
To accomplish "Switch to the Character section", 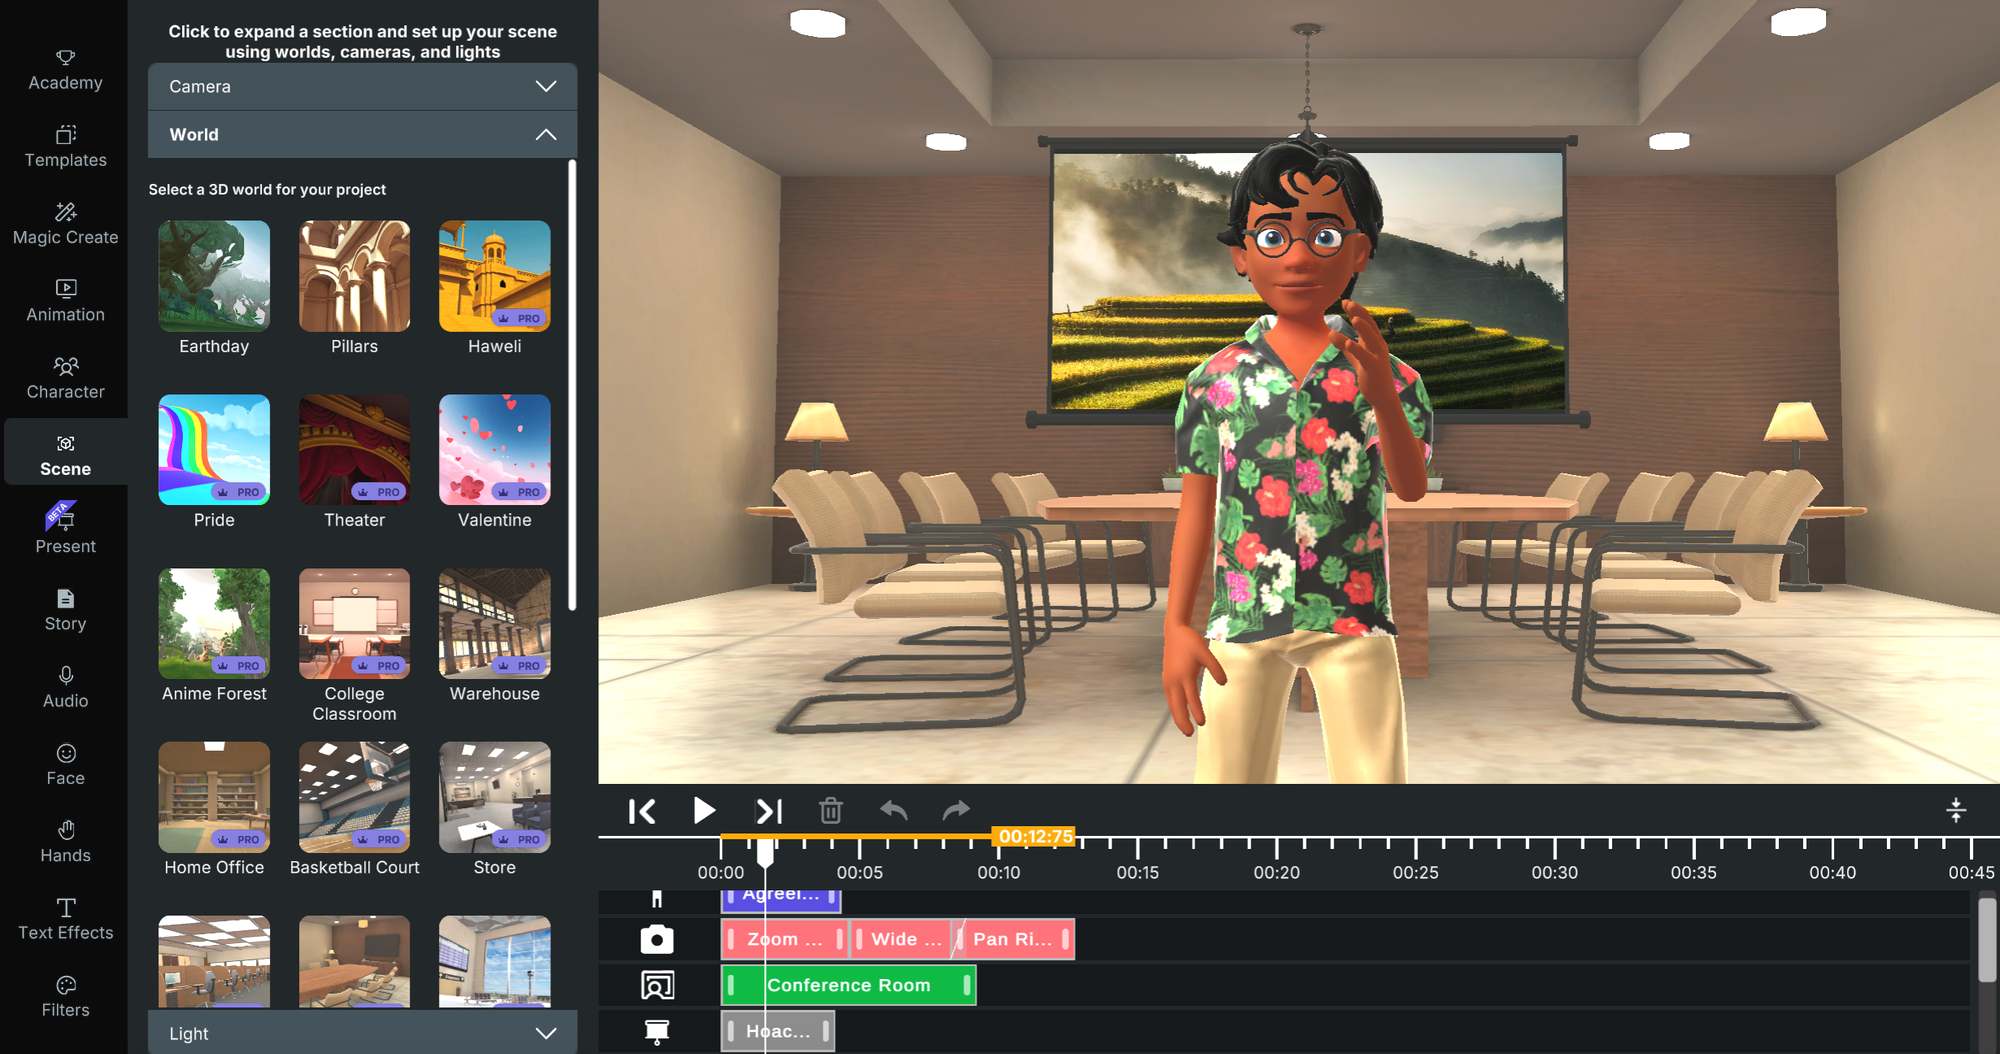I will [x=64, y=377].
